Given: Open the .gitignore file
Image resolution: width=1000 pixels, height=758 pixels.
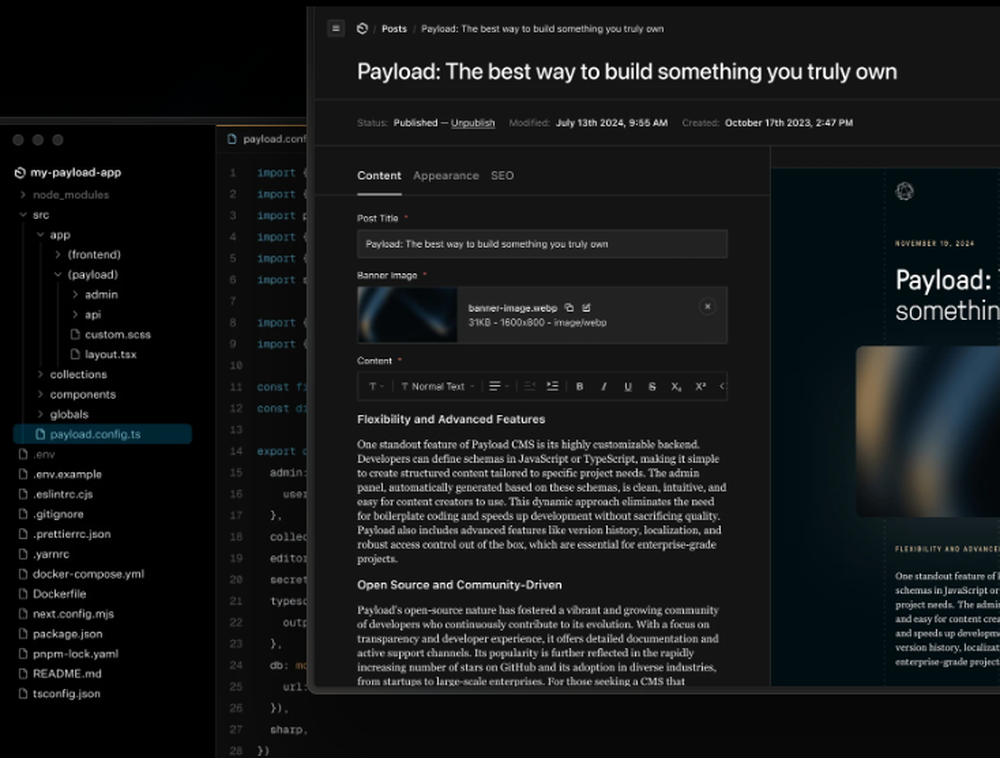Looking at the screenshot, I should [x=51, y=514].
